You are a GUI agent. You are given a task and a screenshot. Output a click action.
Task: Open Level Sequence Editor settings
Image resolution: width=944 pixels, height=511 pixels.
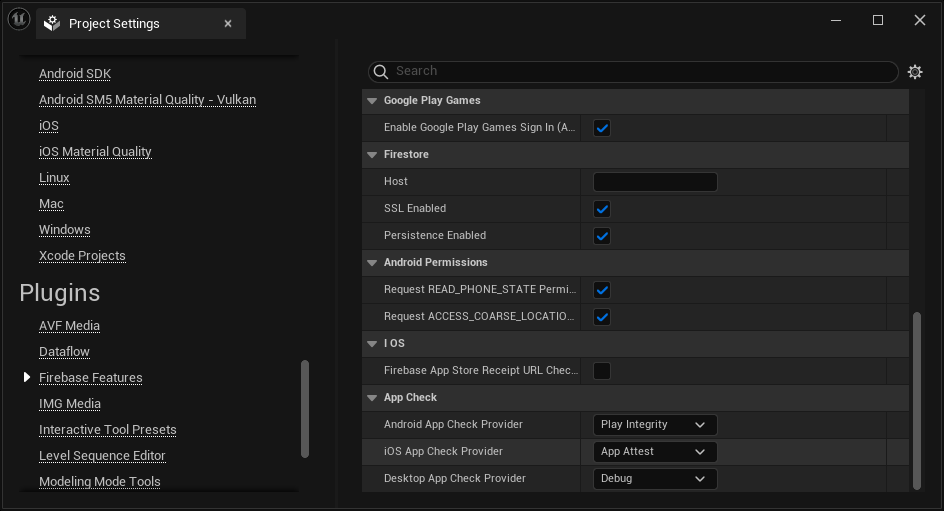tap(102, 456)
